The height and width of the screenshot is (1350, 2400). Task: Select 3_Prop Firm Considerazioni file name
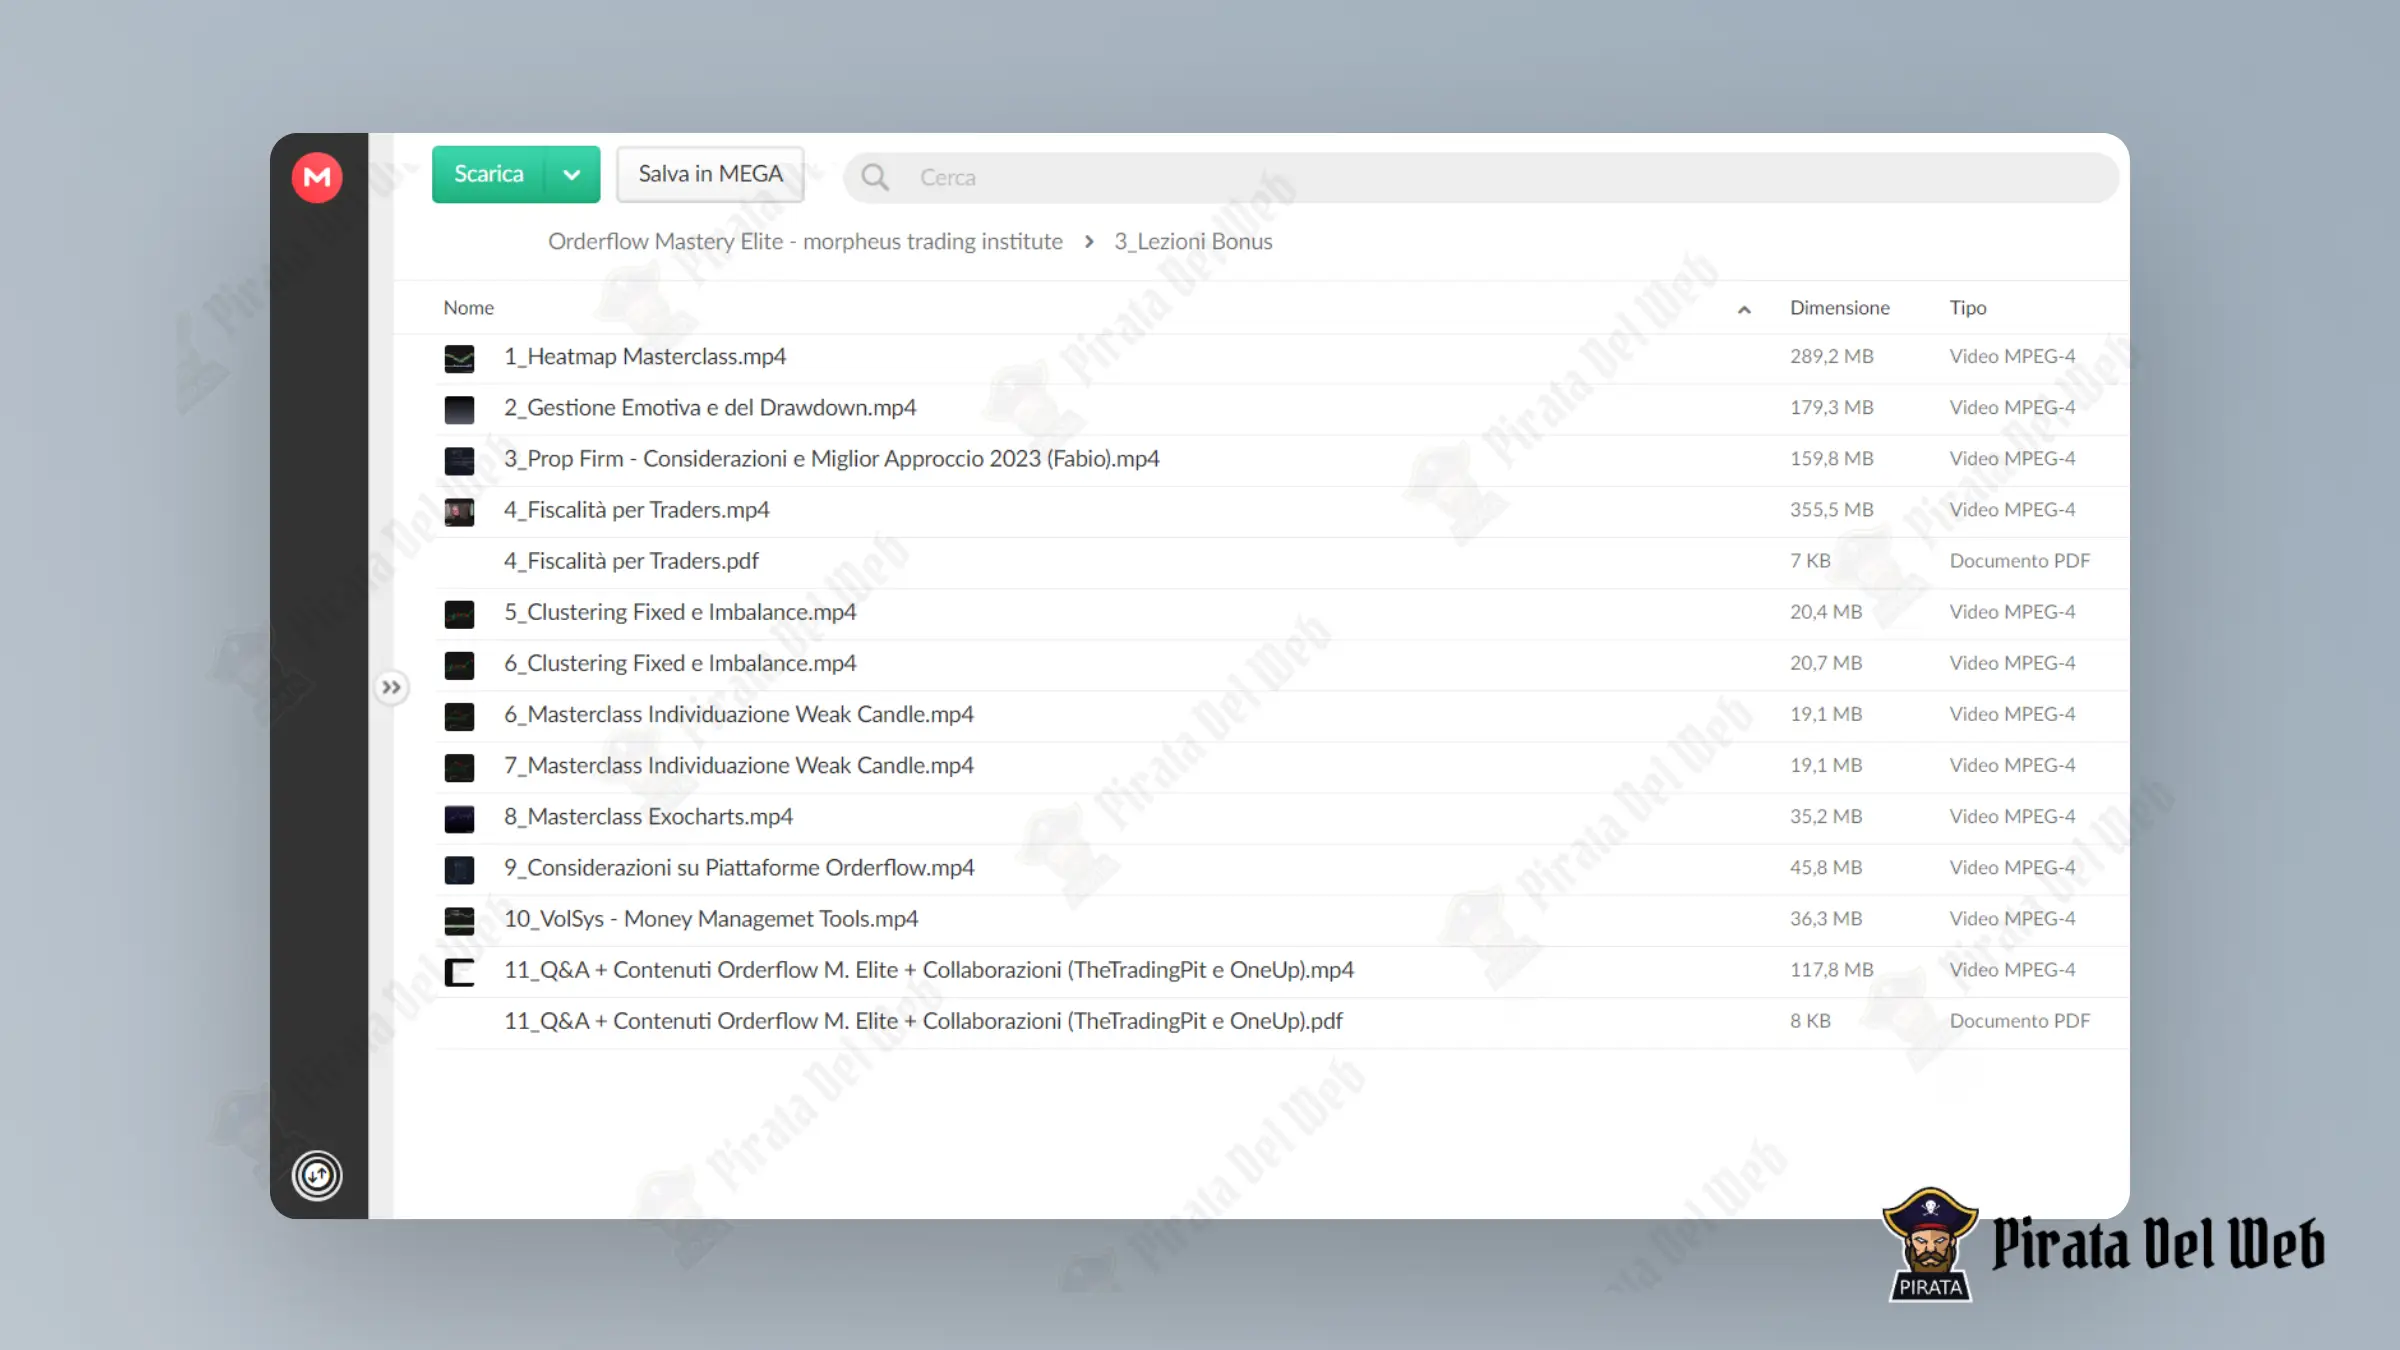832,459
